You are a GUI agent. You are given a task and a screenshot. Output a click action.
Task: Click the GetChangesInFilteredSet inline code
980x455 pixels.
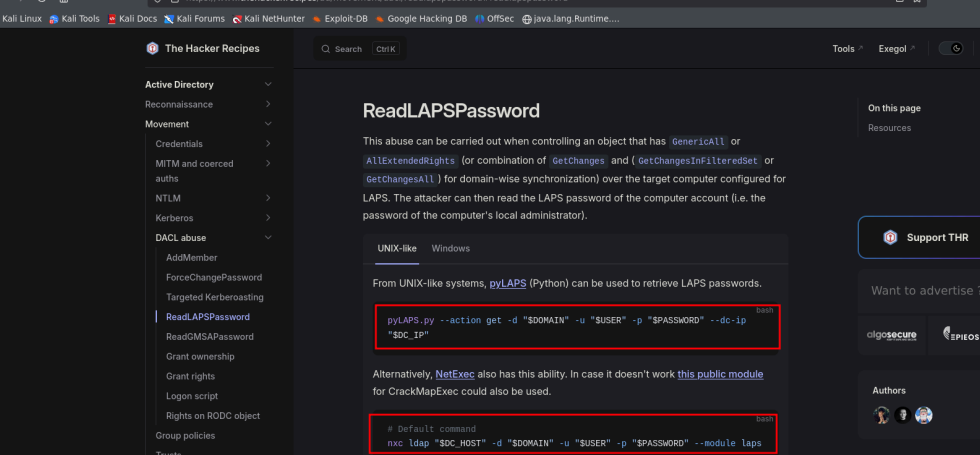click(x=698, y=161)
